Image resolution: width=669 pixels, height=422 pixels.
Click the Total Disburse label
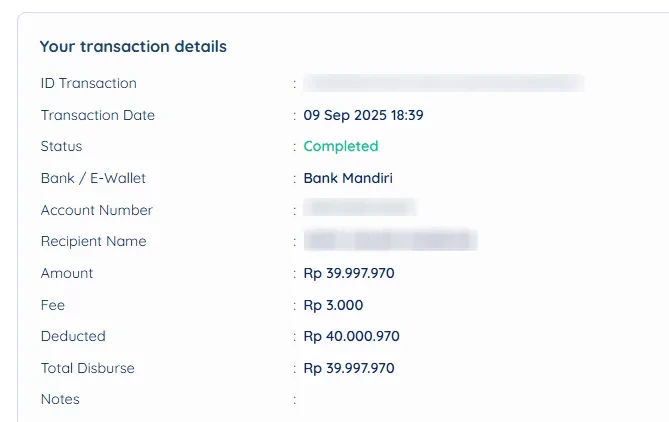point(87,368)
